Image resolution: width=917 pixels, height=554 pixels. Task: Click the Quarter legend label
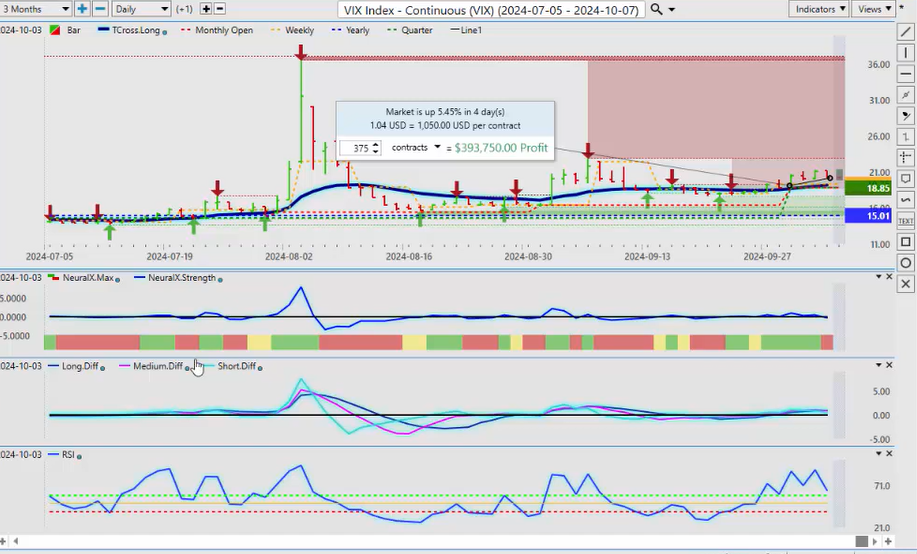click(417, 30)
